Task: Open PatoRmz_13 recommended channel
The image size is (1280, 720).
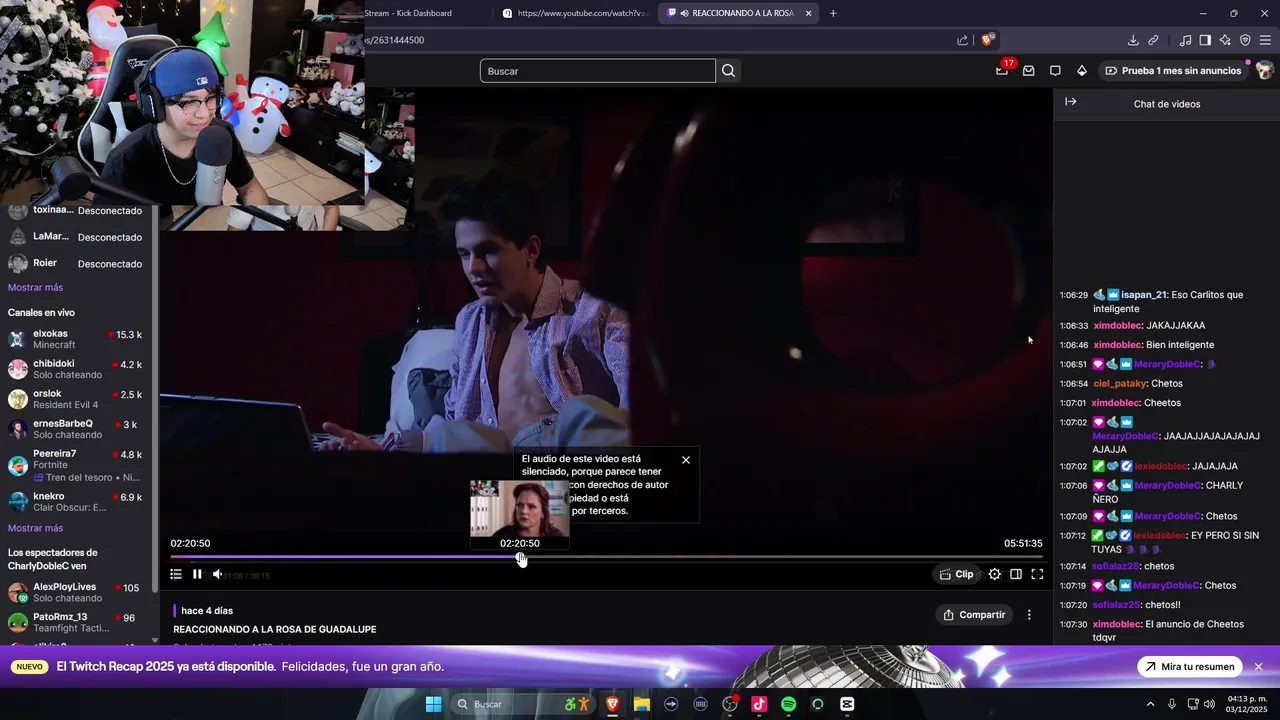Action: (77, 622)
